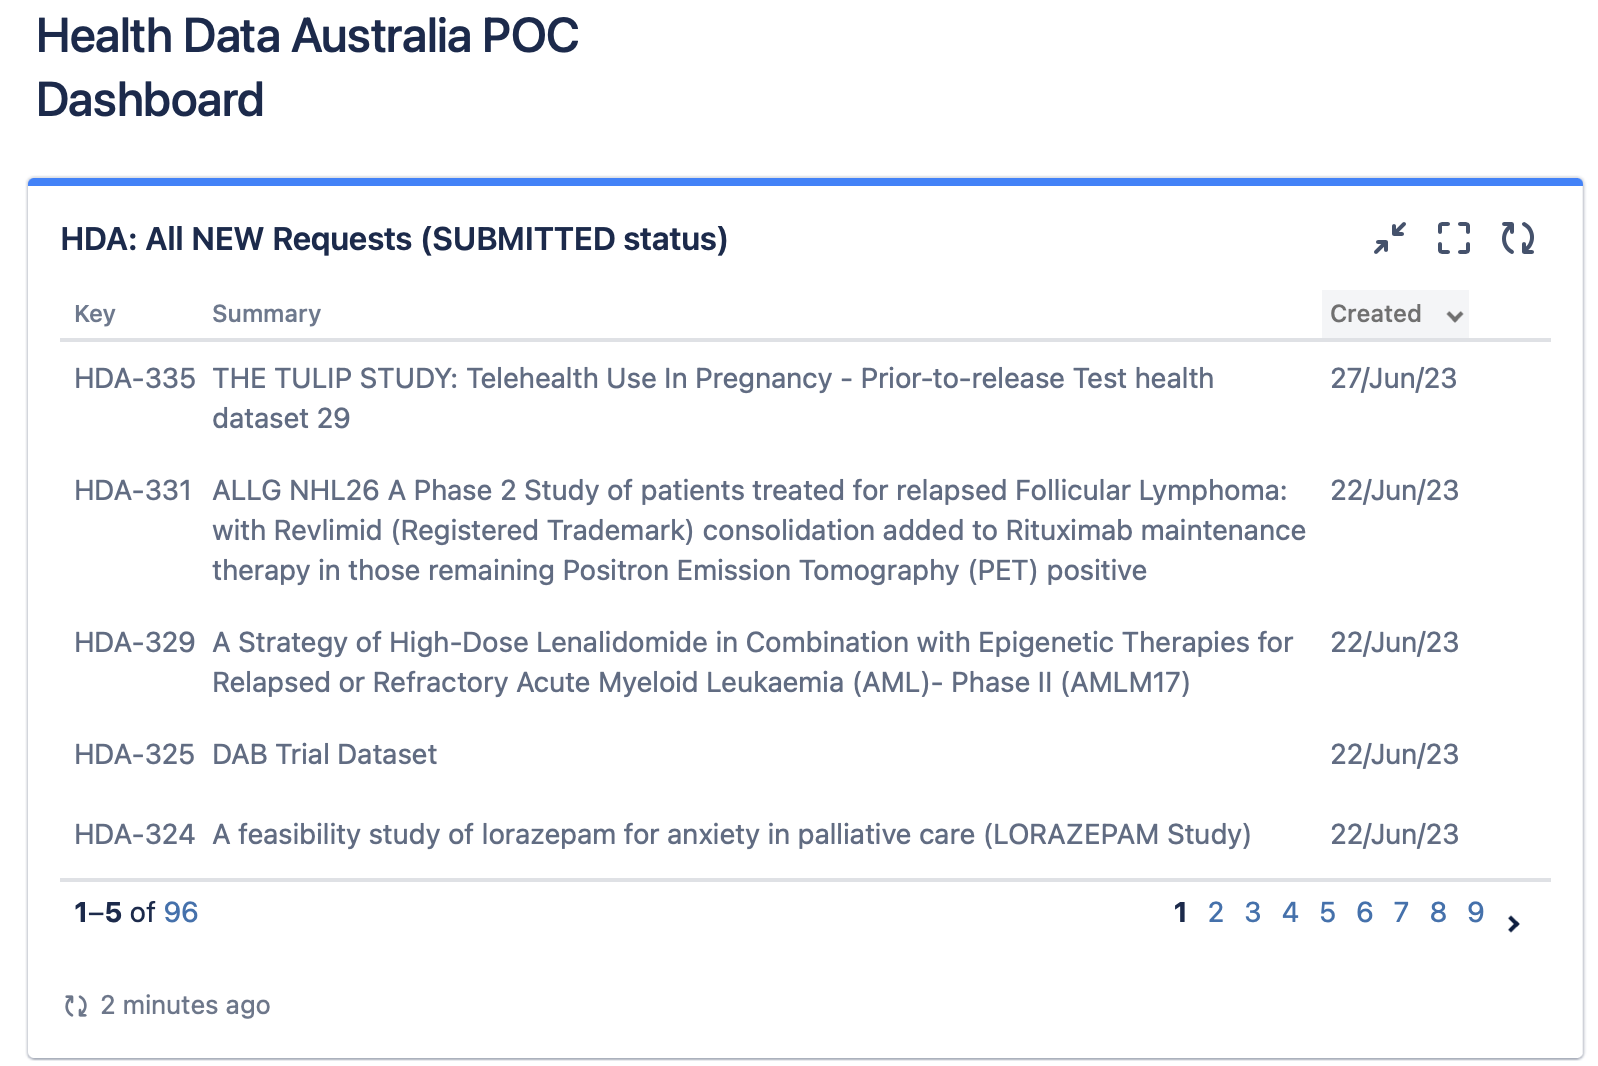
Task: Open THE TULIP STUDY summary link
Action: pos(712,379)
